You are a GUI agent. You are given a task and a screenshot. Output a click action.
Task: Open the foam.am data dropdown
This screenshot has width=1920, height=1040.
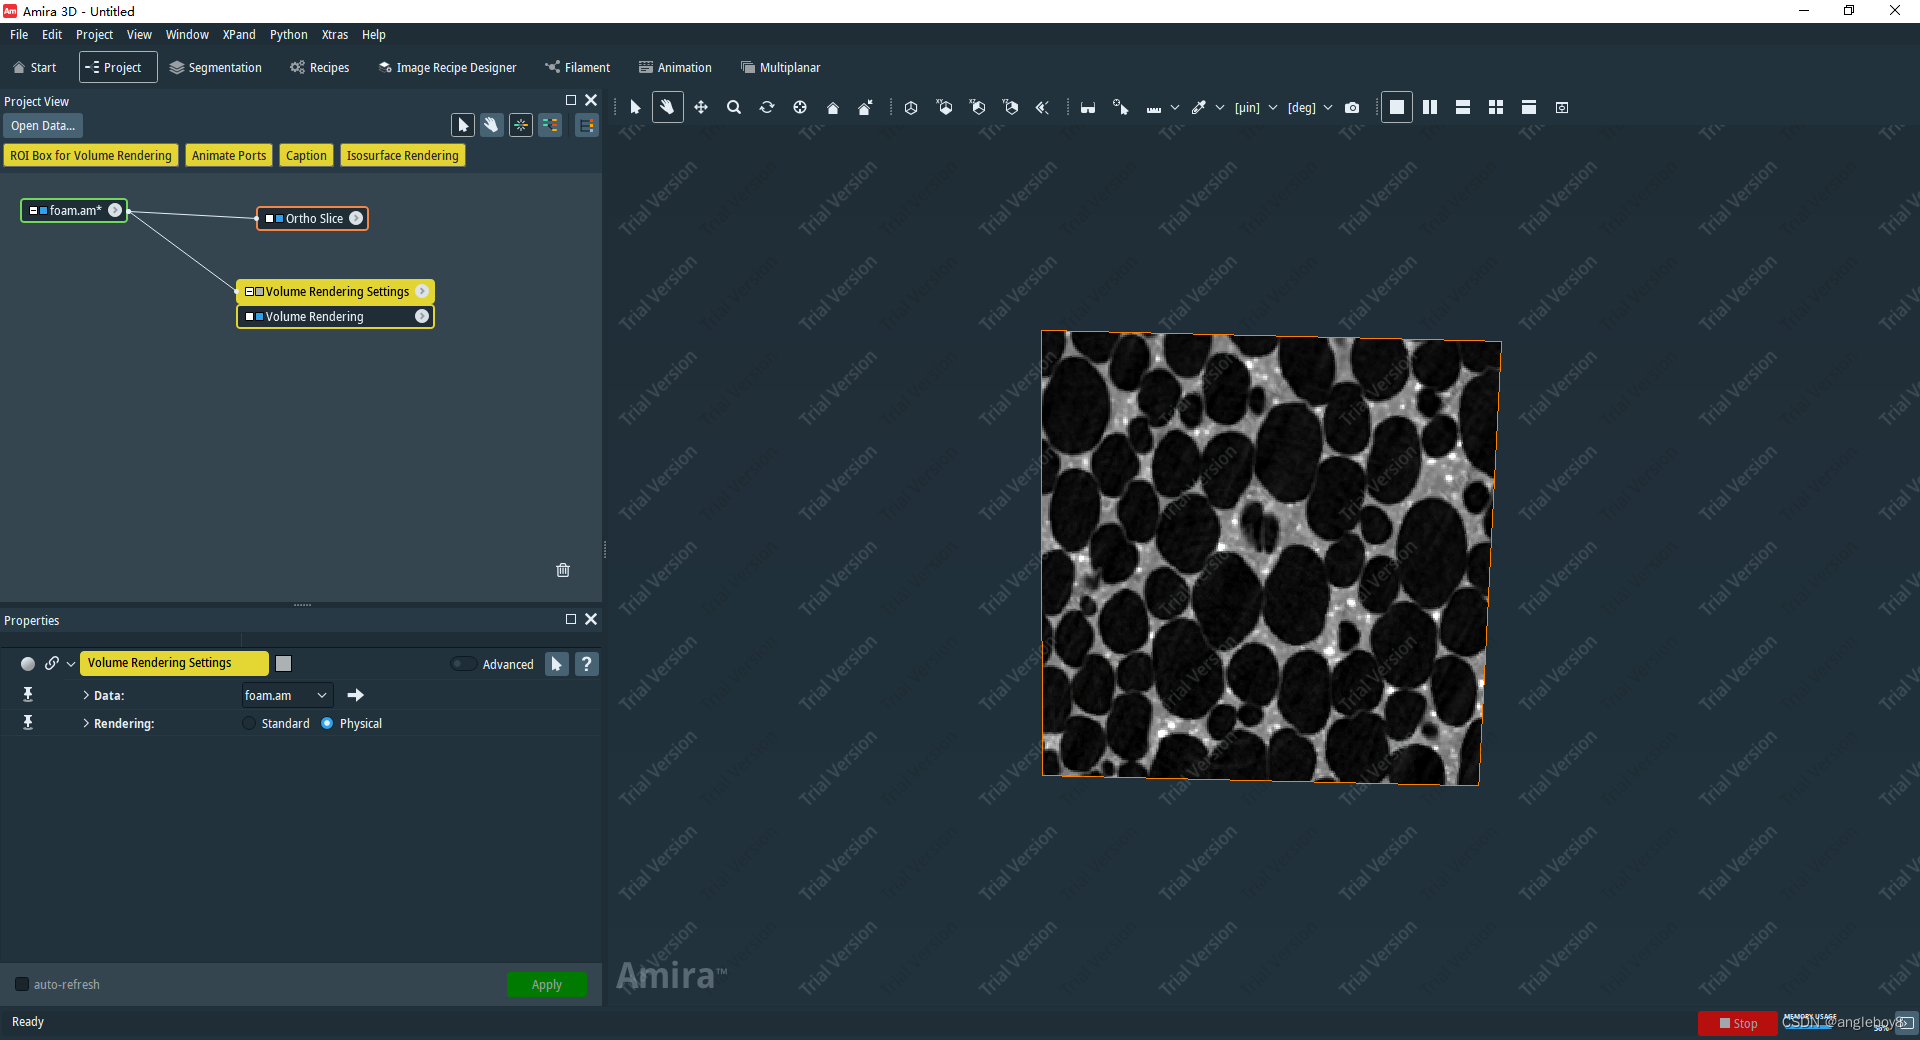(287, 695)
